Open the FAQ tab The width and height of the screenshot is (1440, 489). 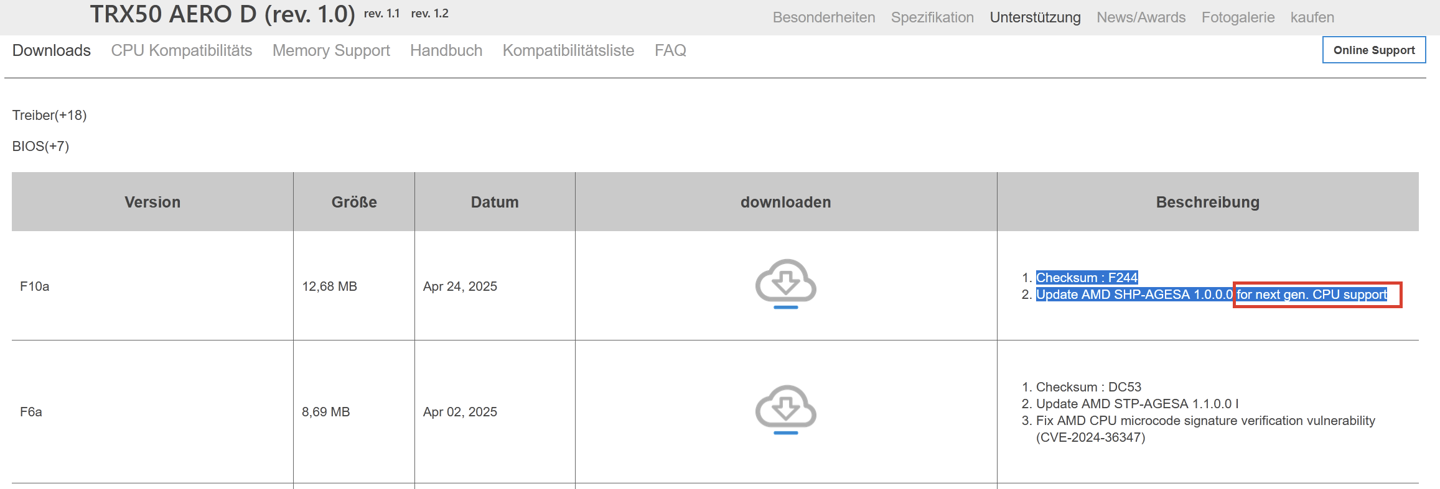pos(670,51)
